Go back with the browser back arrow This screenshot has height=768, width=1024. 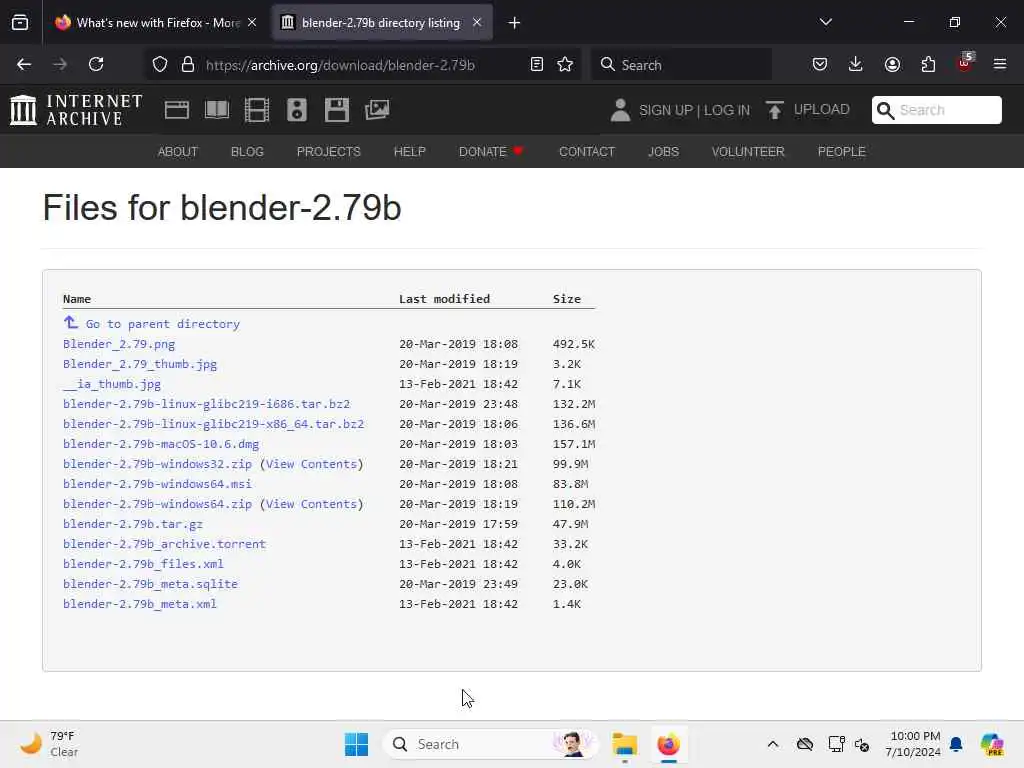pyautogui.click(x=24, y=64)
